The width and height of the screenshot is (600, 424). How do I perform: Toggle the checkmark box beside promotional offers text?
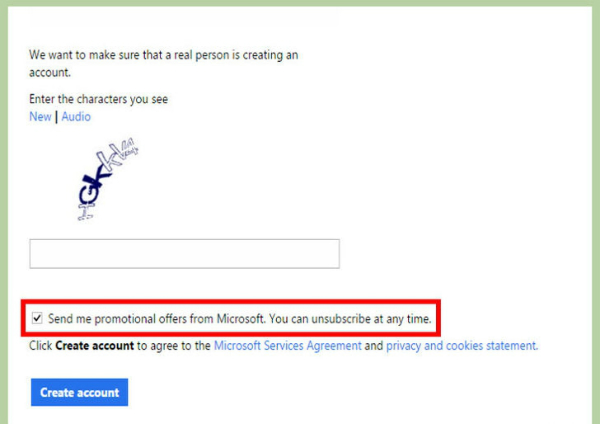pyautogui.click(x=37, y=318)
